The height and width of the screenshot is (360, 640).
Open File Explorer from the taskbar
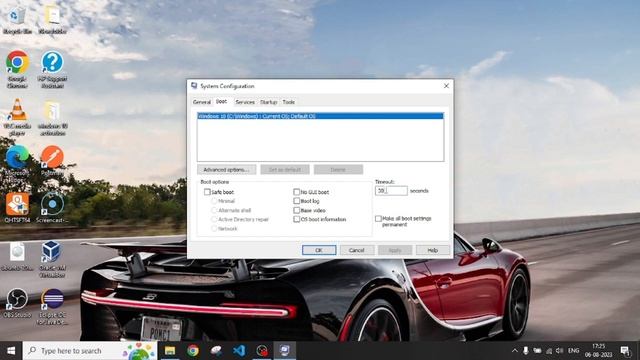pos(170,351)
